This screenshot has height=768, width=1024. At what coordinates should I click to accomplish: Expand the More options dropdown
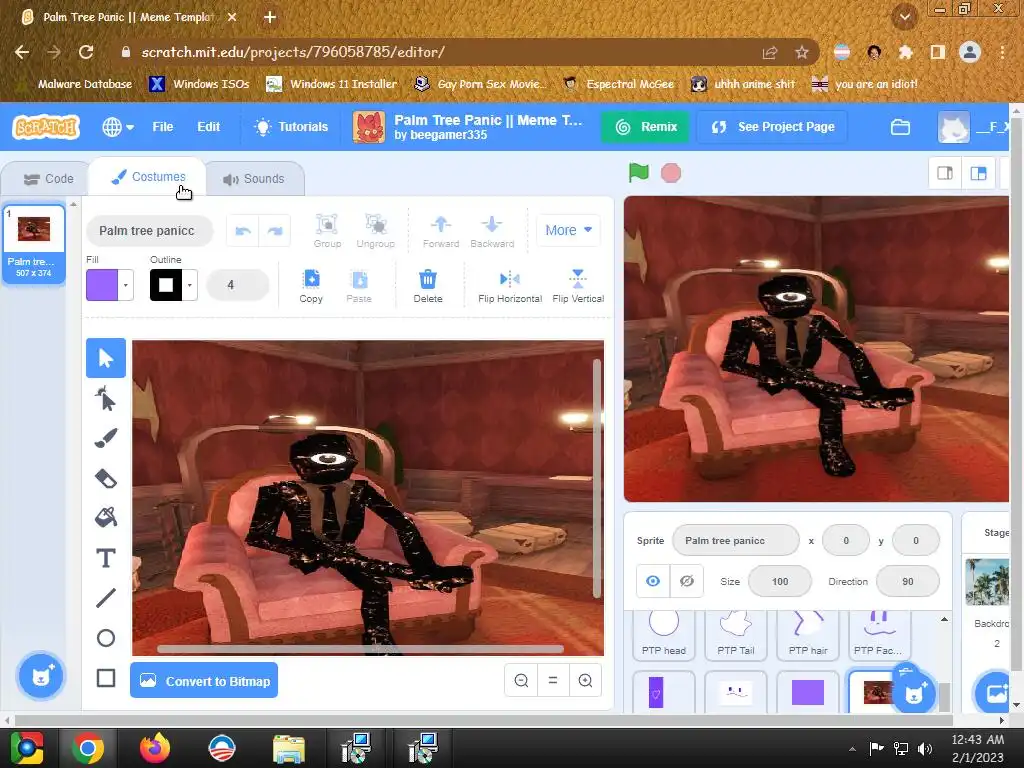pyautogui.click(x=568, y=230)
